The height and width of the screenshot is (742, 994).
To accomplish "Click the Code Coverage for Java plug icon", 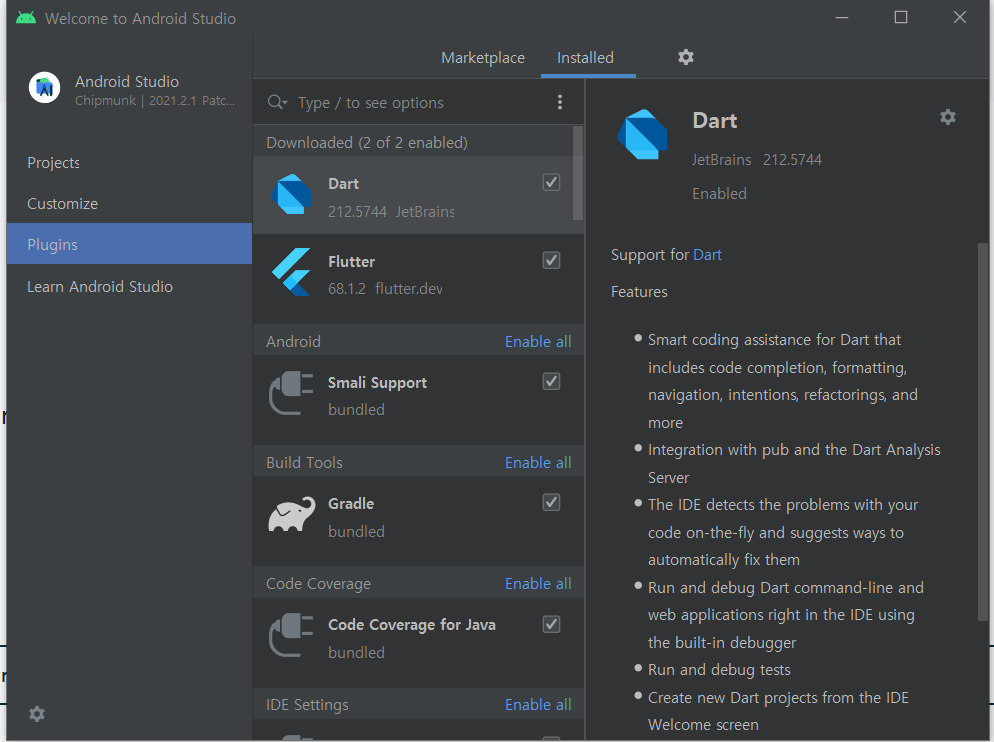I will tap(292, 635).
